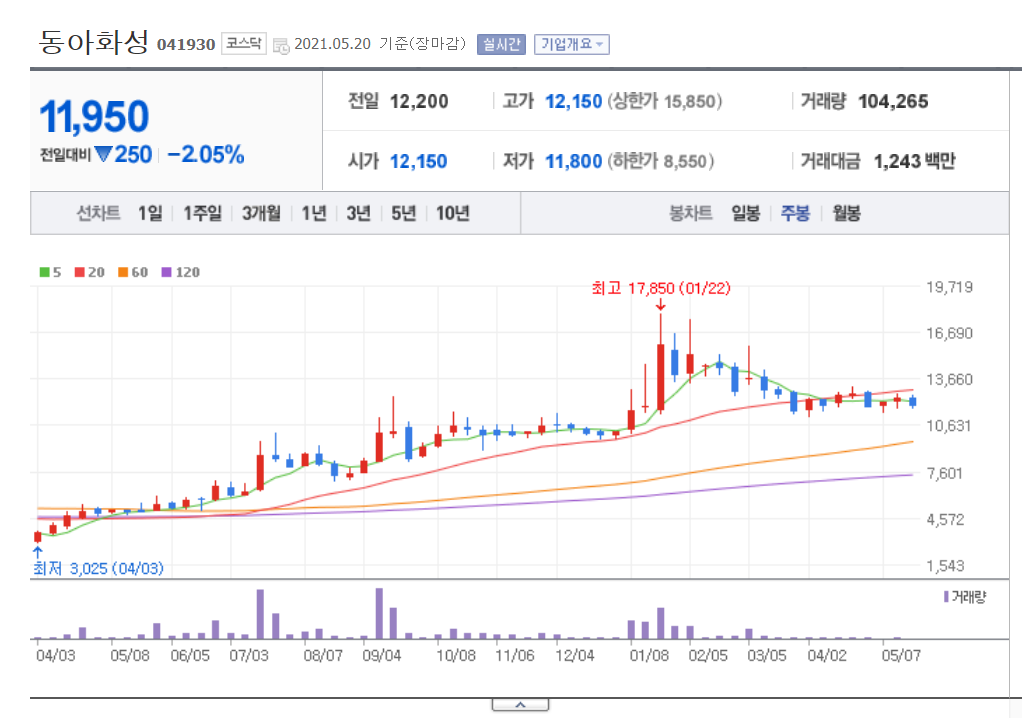Click the 거래량 volume legend marker
Screen dimensions: 1022x718
pos(946,597)
